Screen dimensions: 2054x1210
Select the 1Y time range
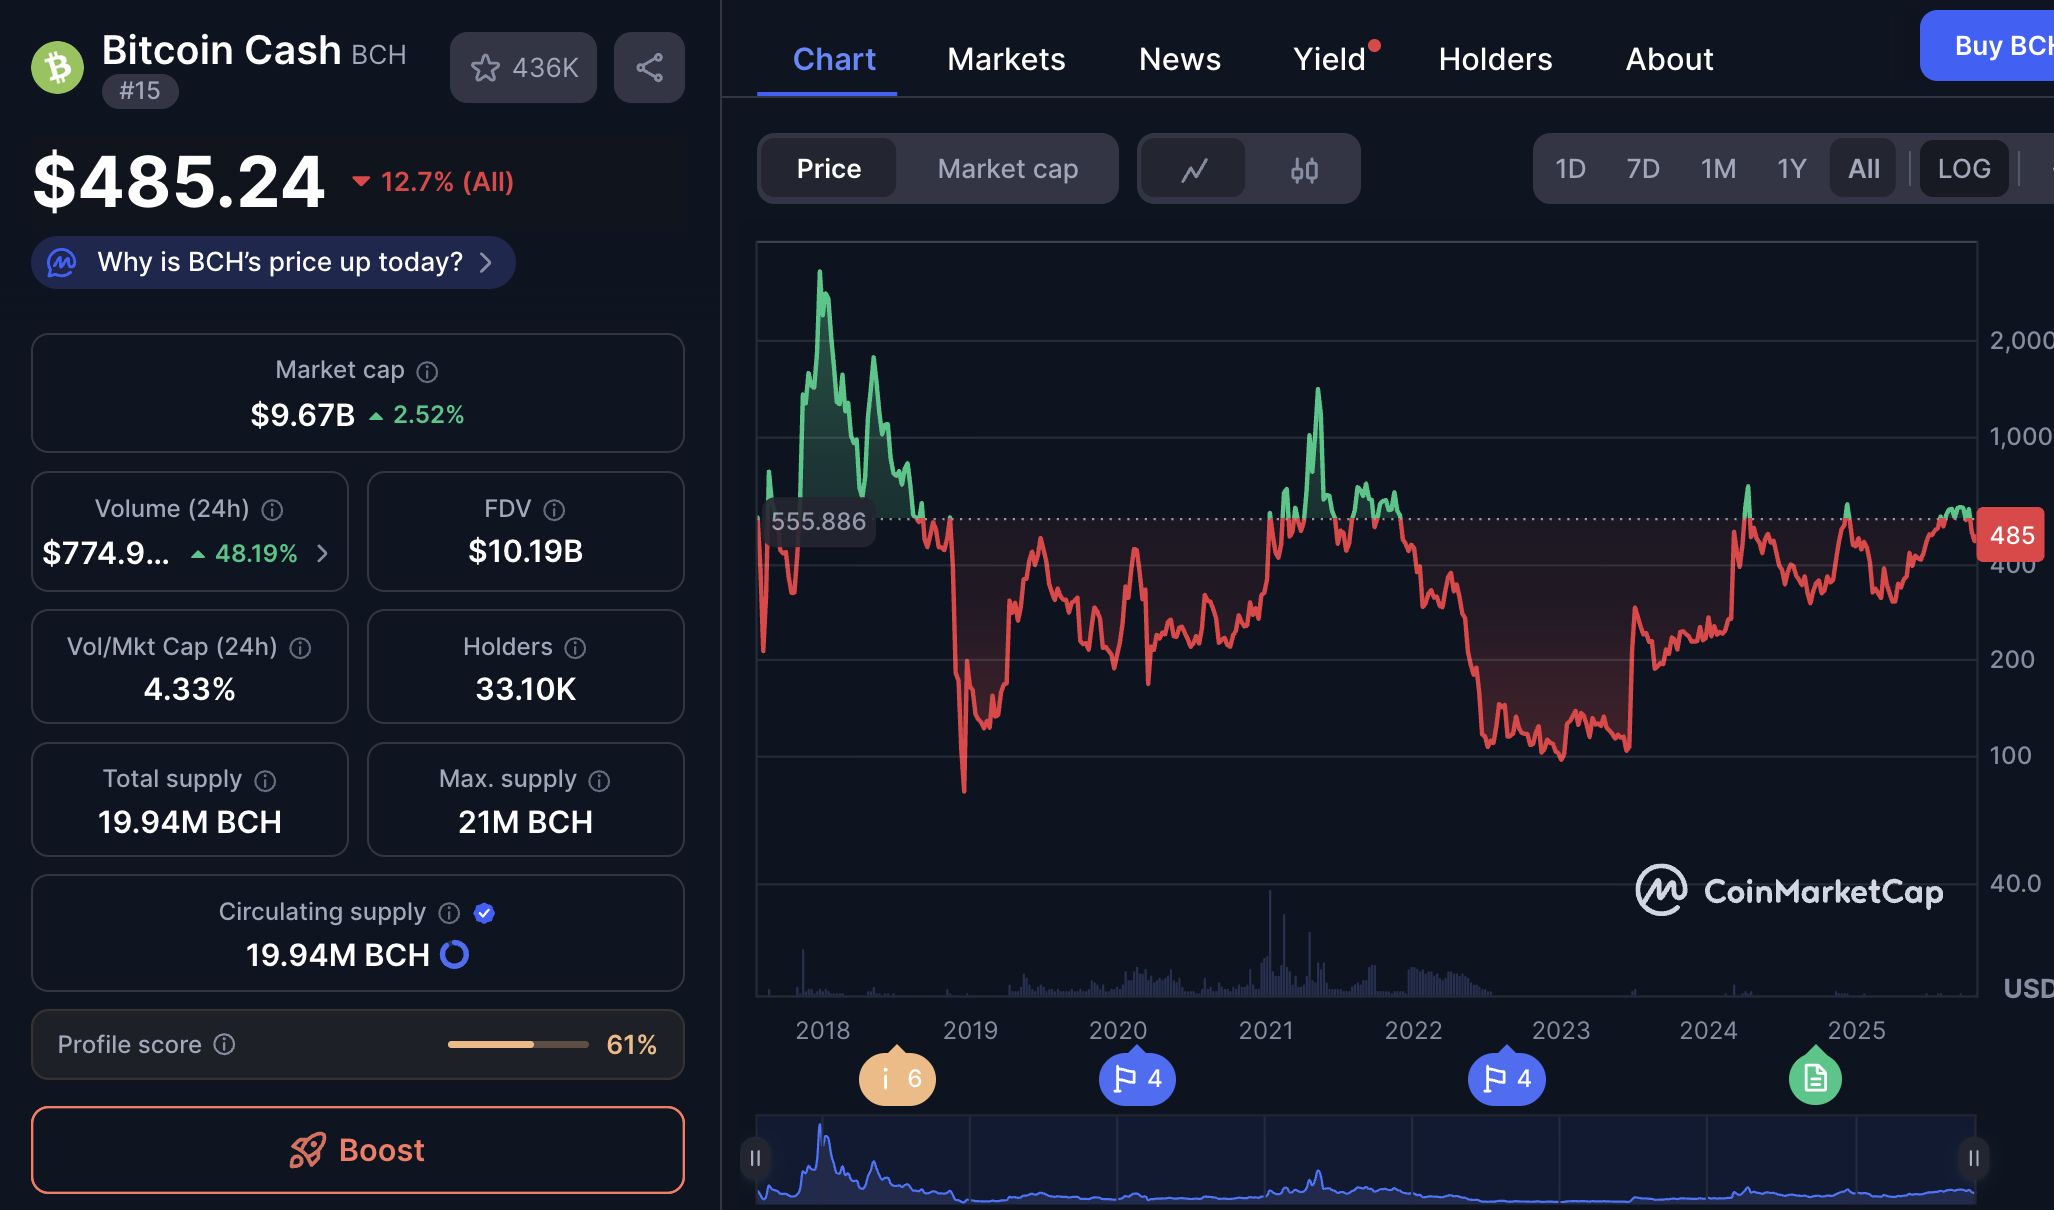coord(1791,169)
